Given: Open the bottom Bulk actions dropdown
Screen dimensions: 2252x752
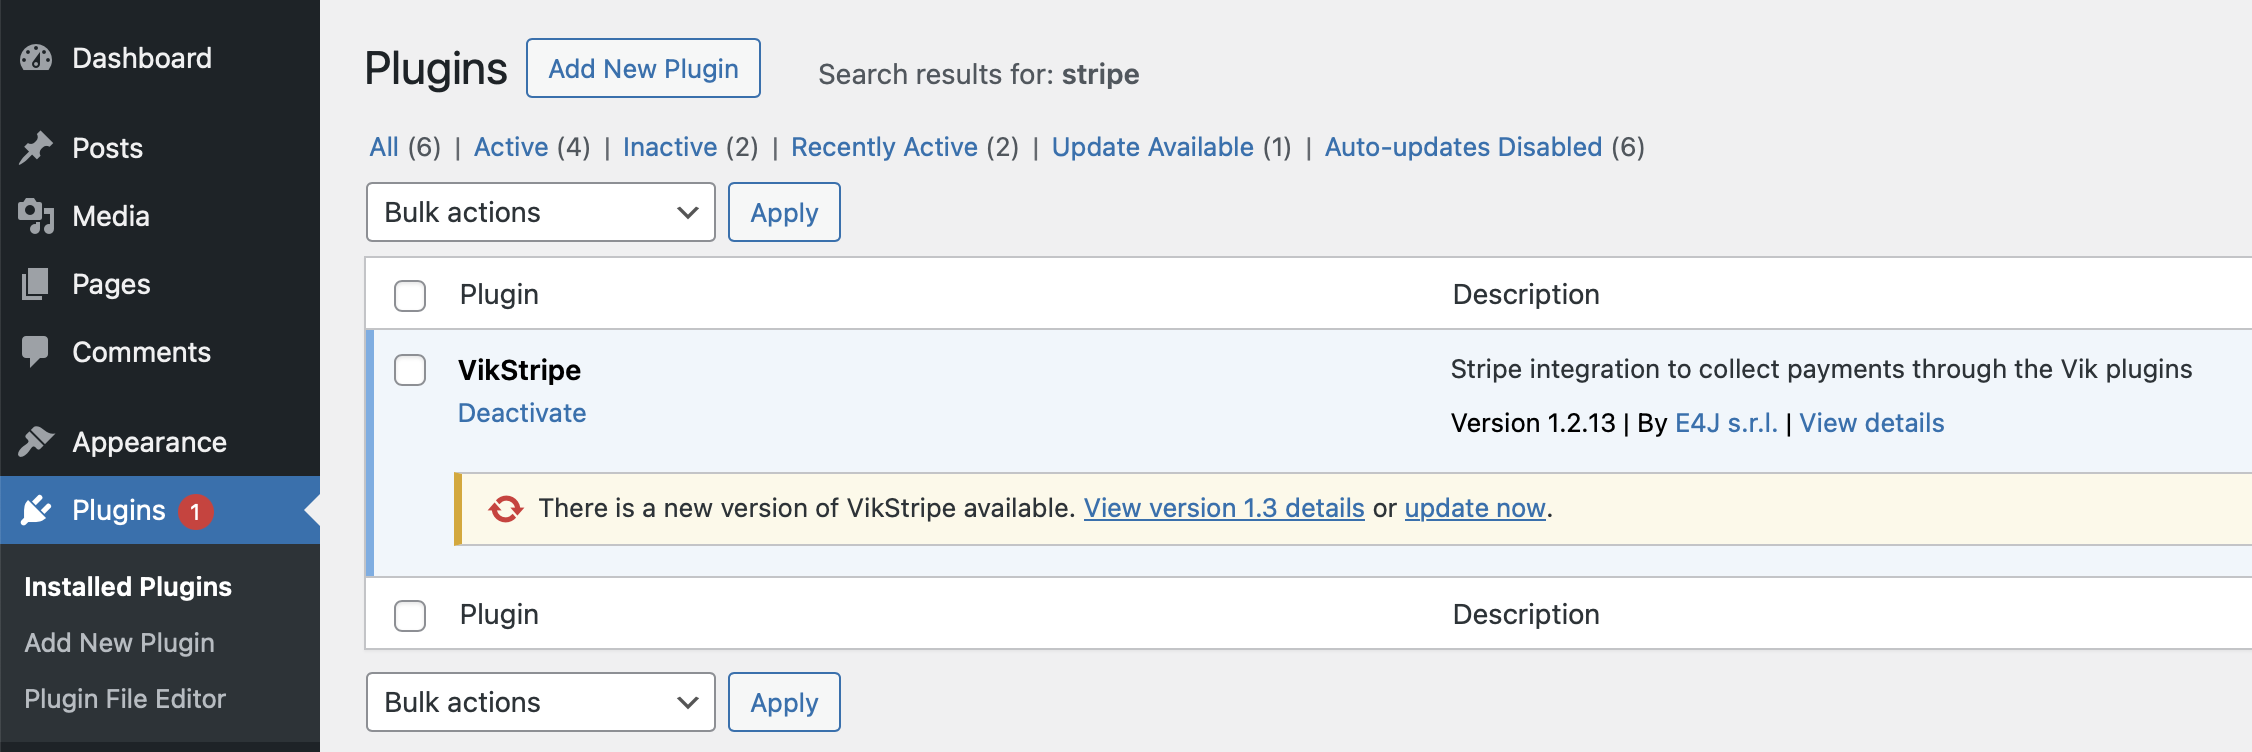Looking at the screenshot, I should click(541, 702).
